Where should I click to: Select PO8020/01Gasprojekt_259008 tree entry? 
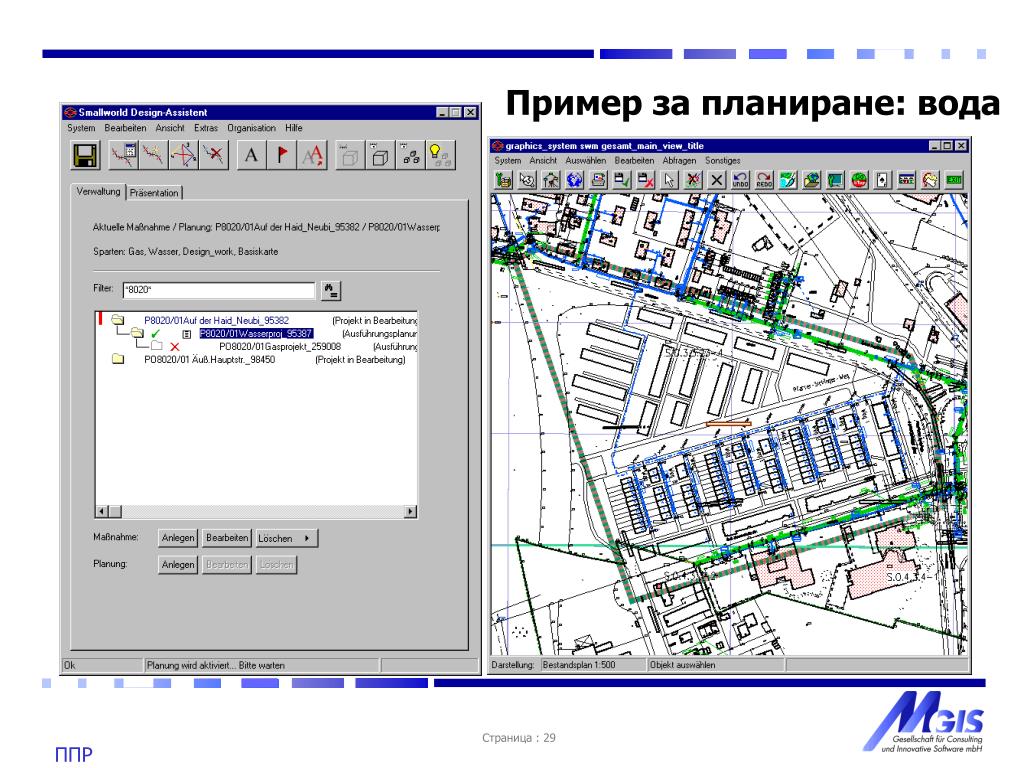[280, 347]
